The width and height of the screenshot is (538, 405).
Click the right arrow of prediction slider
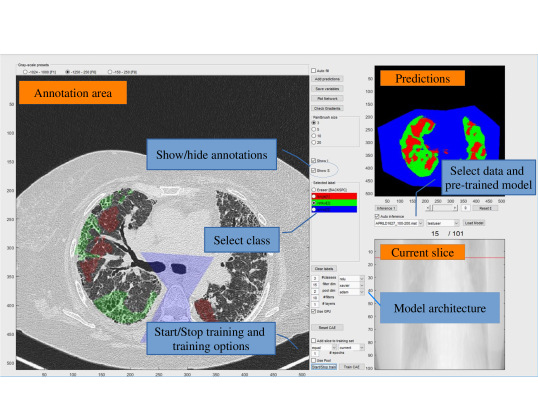[455, 208]
